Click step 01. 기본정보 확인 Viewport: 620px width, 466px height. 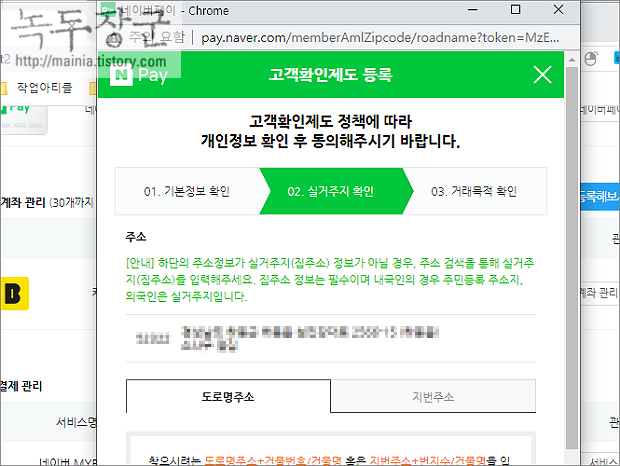(x=187, y=191)
